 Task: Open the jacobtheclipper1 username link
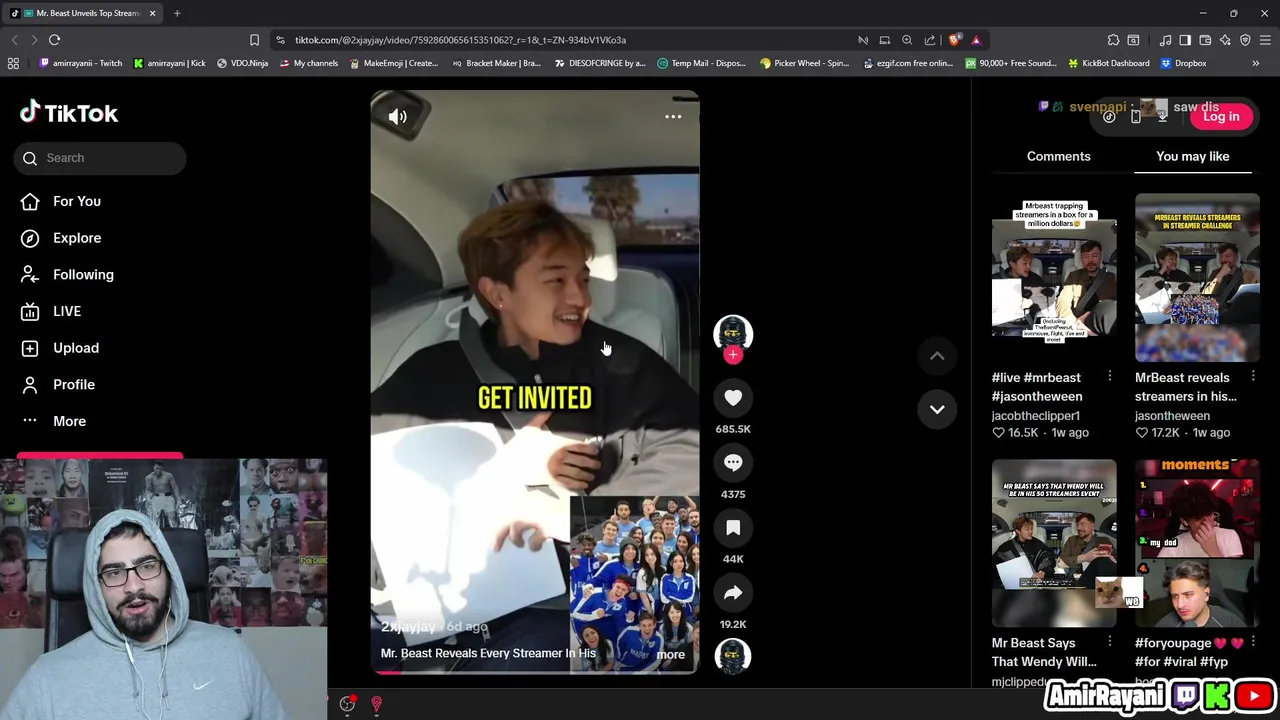click(x=1035, y=416)
